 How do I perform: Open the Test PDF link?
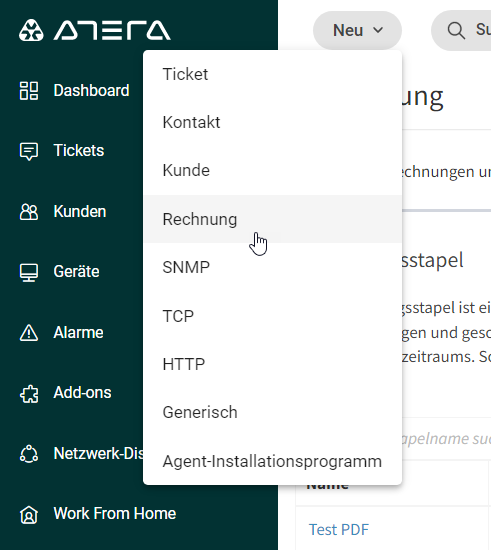tap(339, 530)
